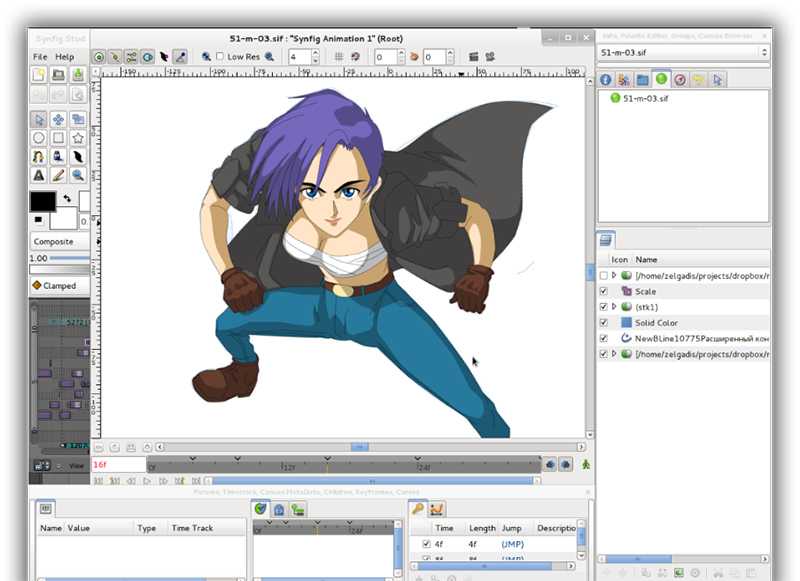This screenshot has width=800, height=581.
Task: Open the Keyframes key tab
Action: point(418,509)
